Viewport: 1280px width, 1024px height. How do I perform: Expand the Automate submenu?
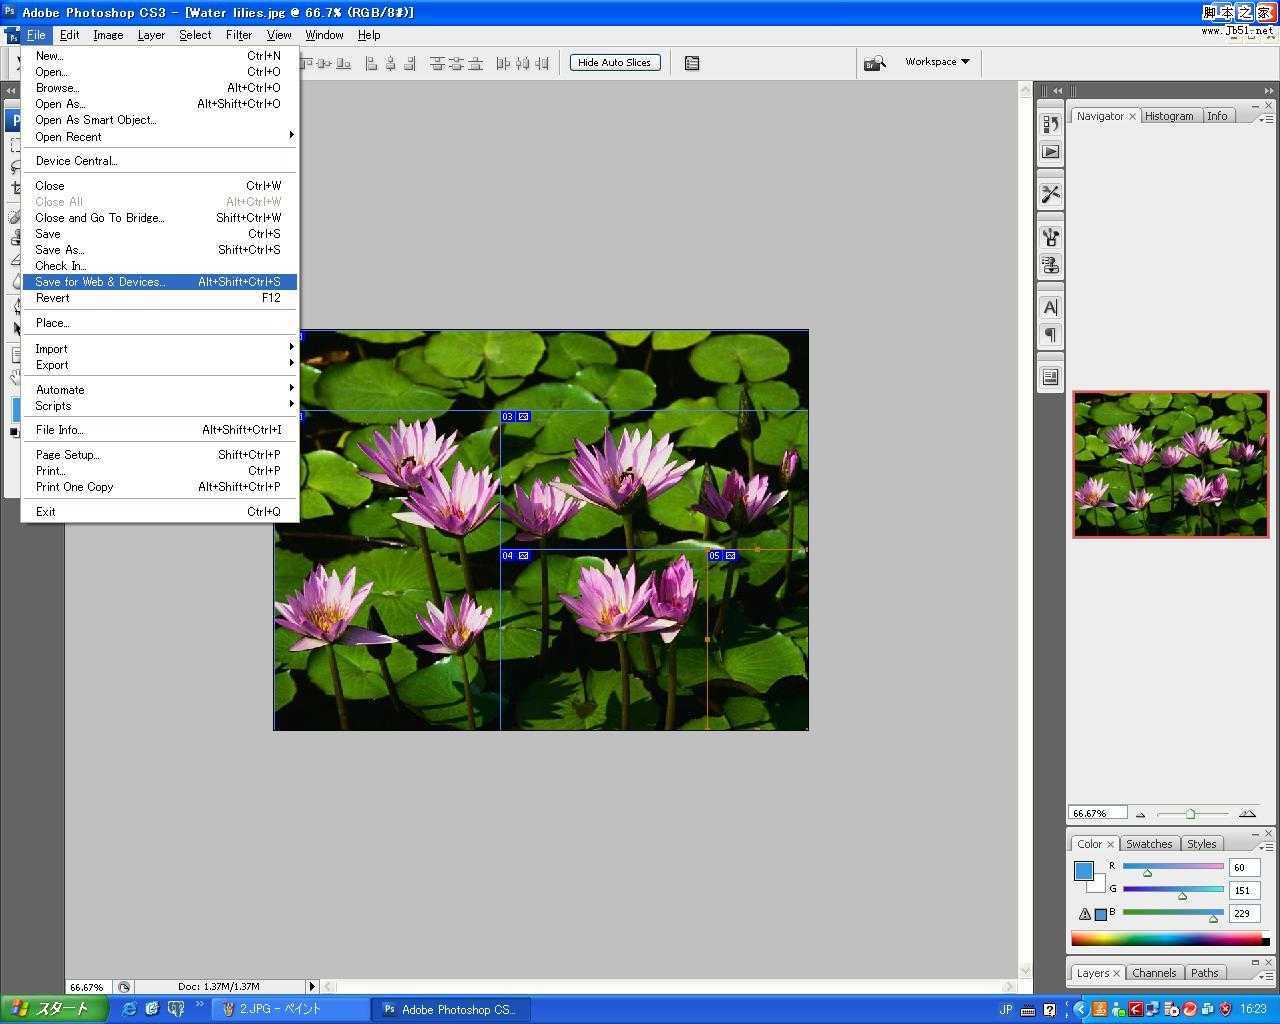click(160, 390)
